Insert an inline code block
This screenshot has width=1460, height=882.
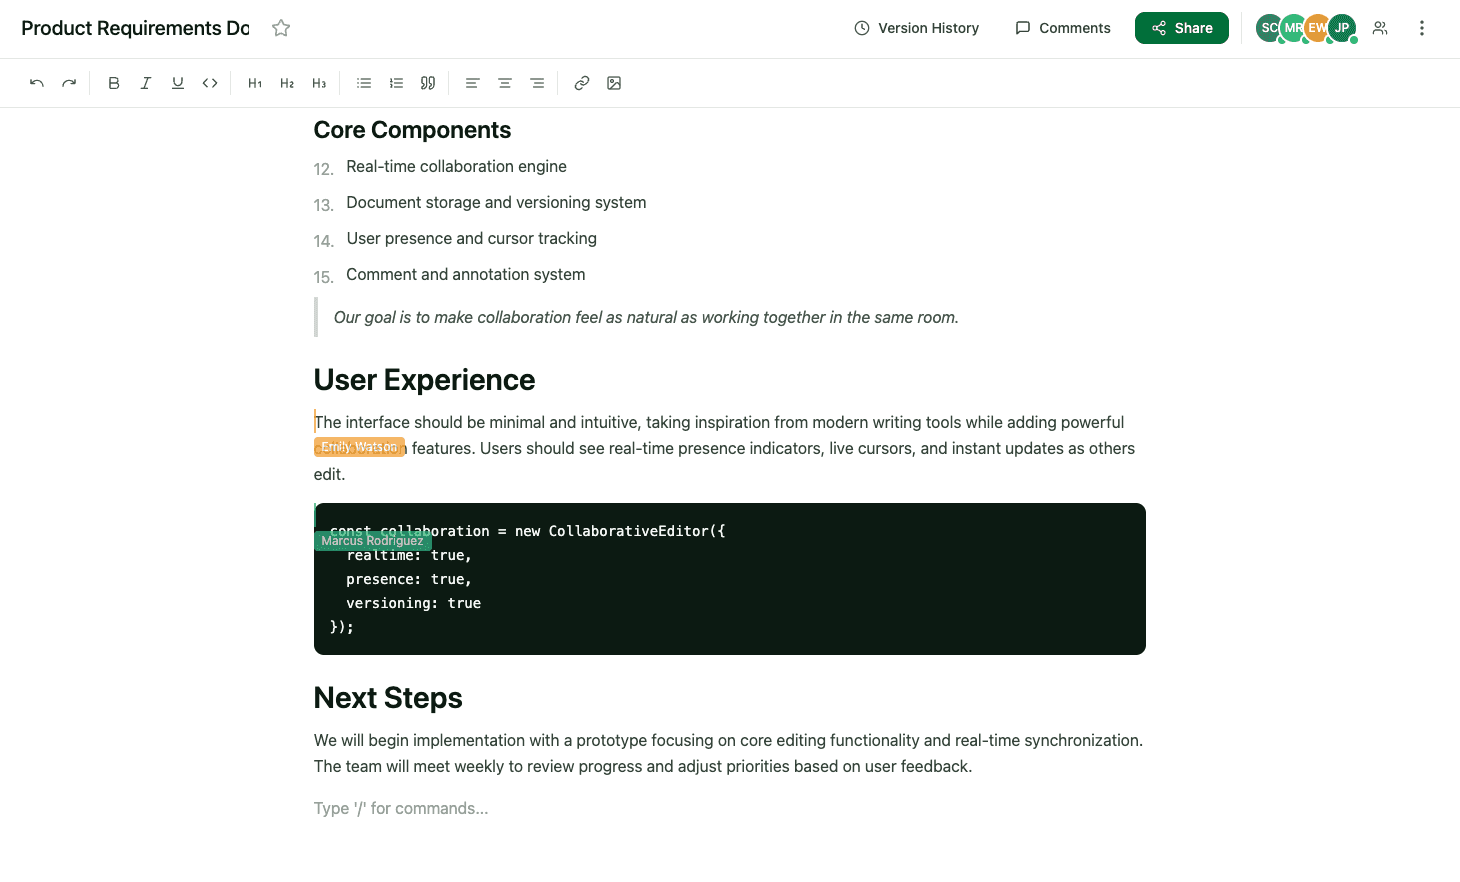210,83
